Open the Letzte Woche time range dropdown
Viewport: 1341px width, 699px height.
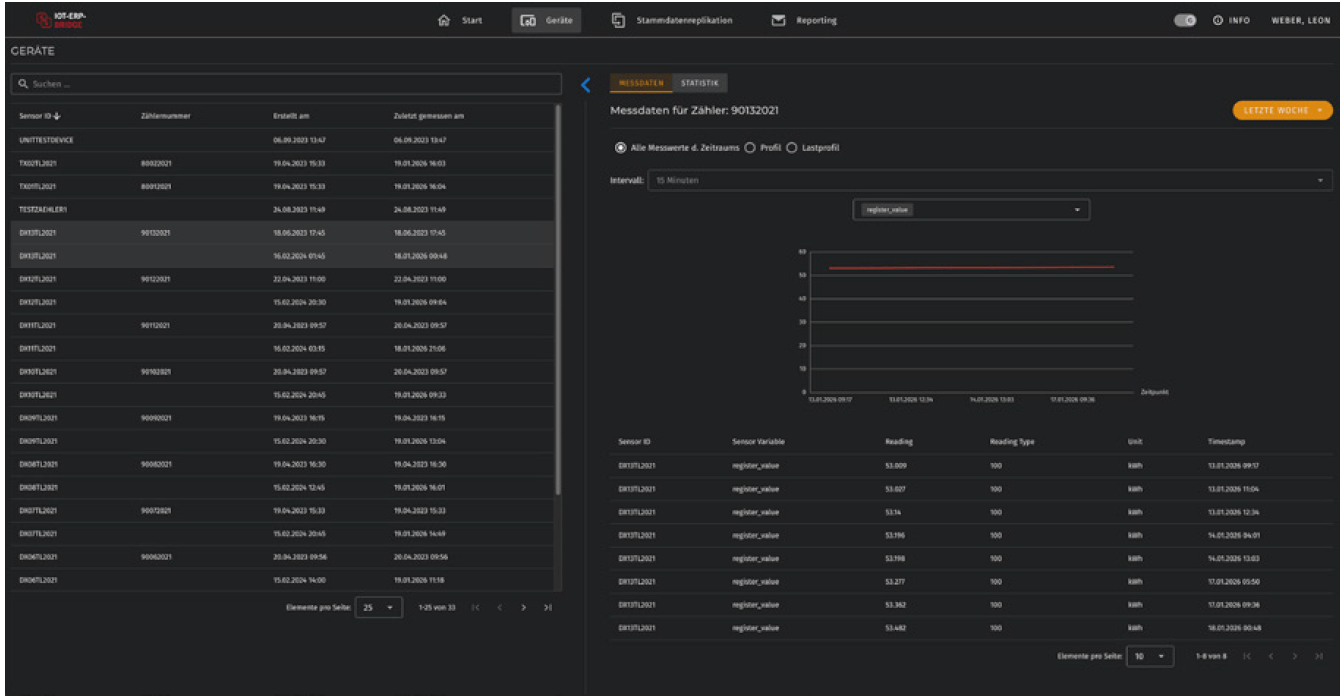1282,110
